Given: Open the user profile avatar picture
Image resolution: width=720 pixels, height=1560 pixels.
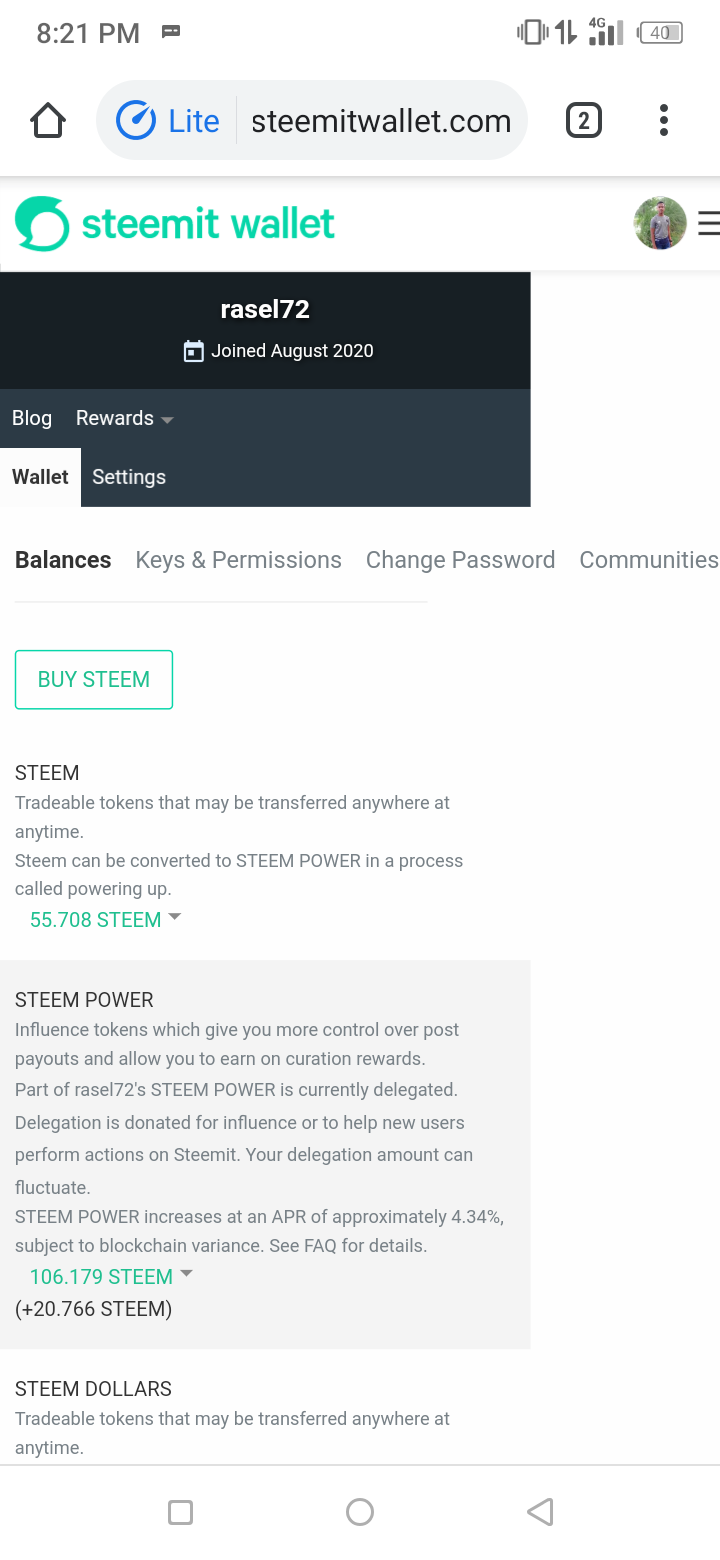Looking at the screenshot, I should (660, 223).
